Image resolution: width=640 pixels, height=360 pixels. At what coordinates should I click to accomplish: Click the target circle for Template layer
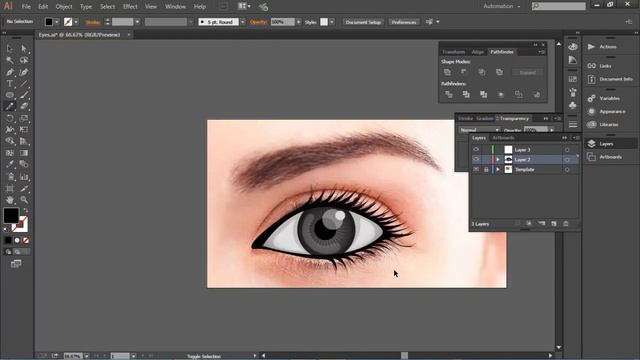pos(567,169)
